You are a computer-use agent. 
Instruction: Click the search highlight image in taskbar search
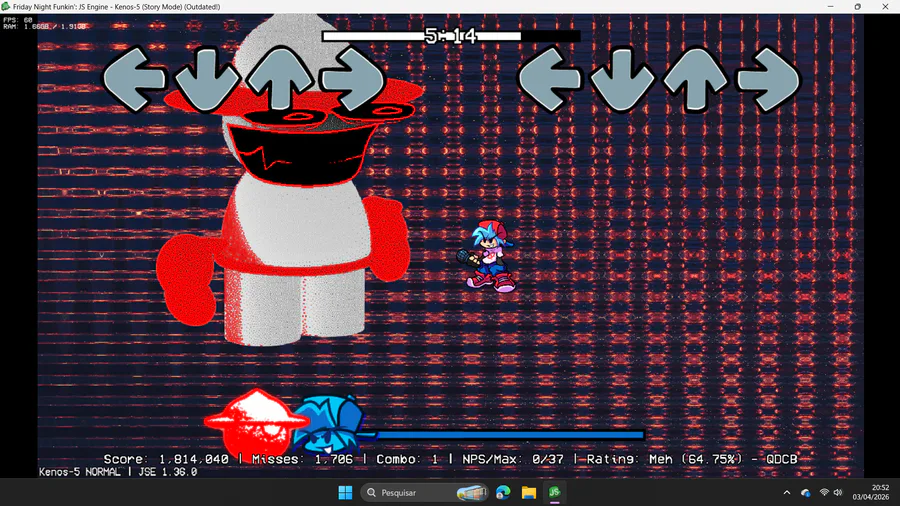[x=471, y=492]
